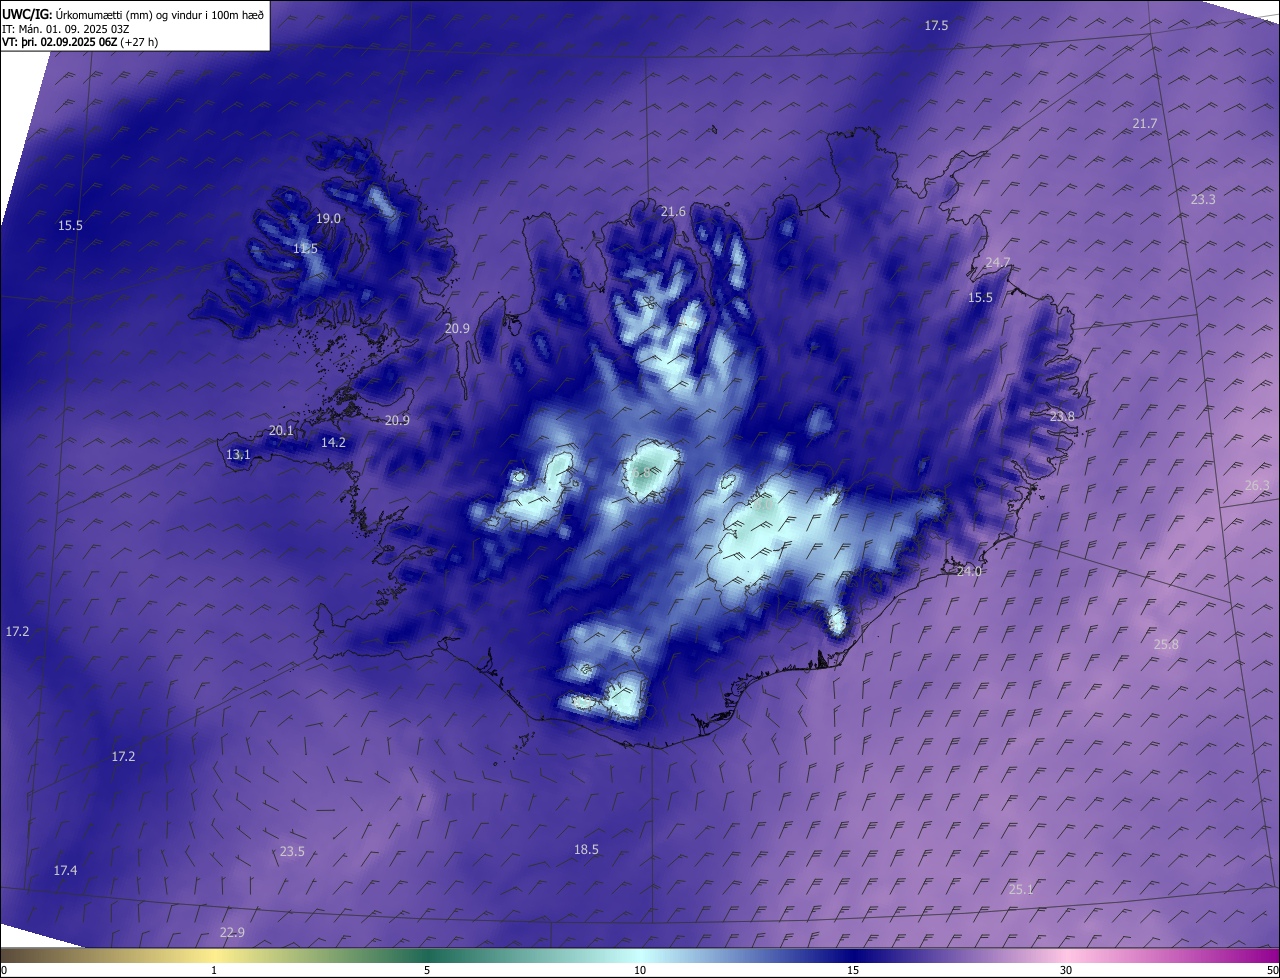Click the wind value 25.1

click(x=1021, y=889)
